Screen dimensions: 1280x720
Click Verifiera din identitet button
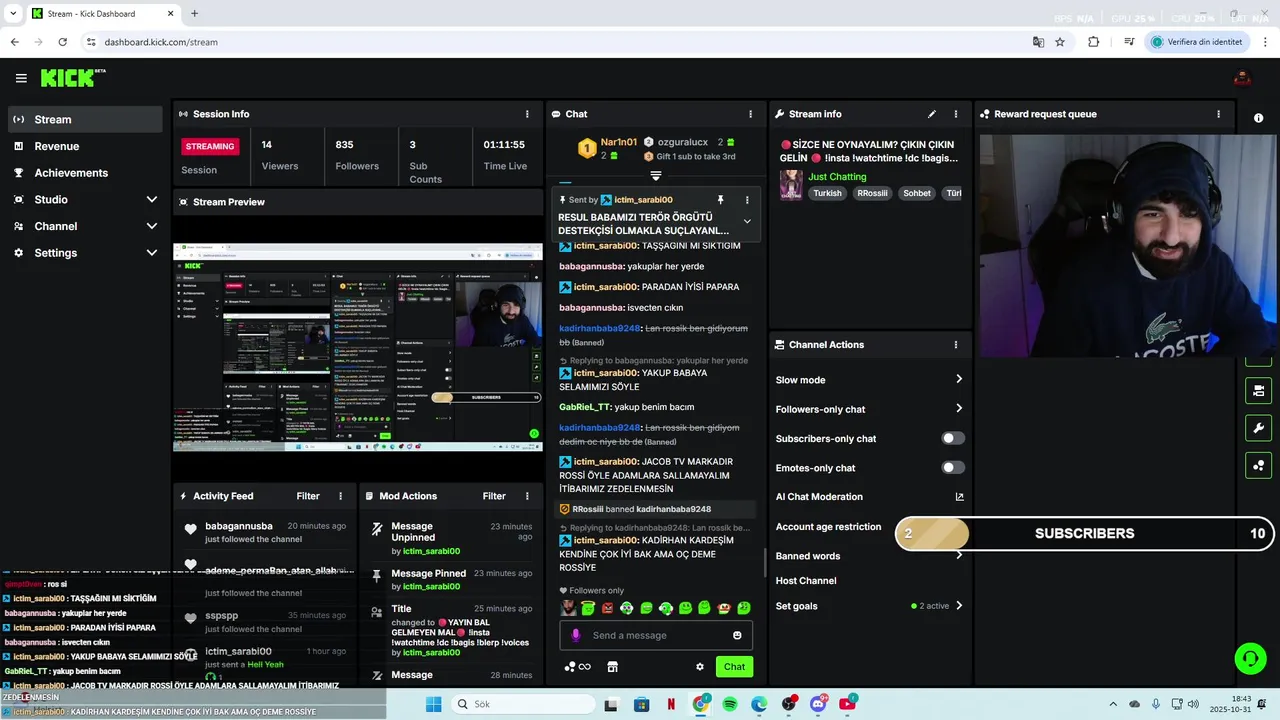(x=1197, y=42)
